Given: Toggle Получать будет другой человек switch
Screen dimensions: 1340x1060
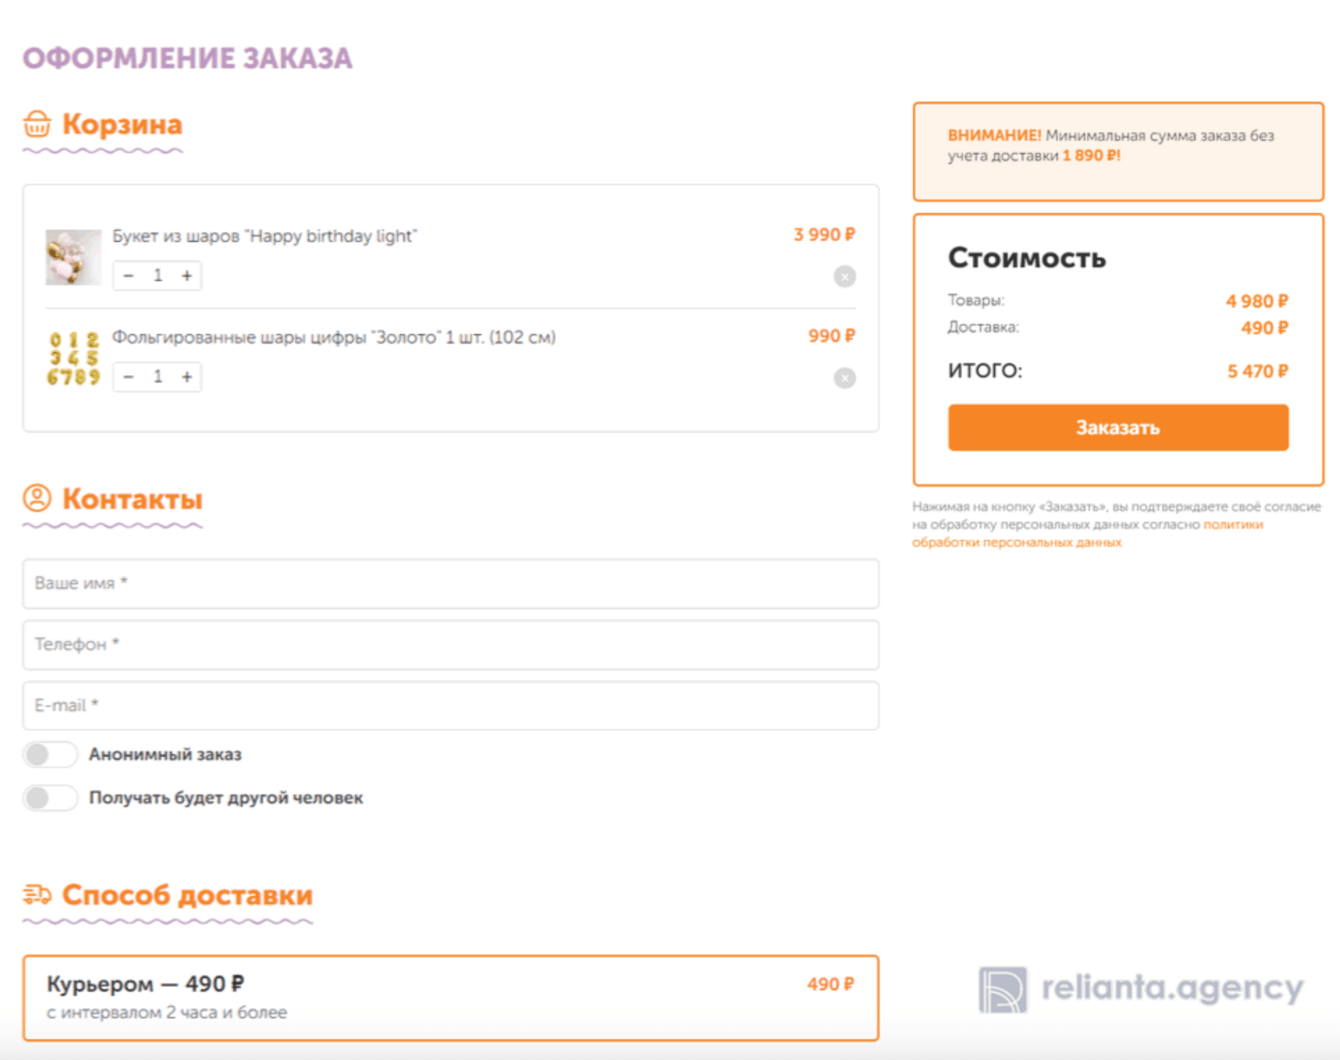Looking at the screenshot, I should coord(50,798).
